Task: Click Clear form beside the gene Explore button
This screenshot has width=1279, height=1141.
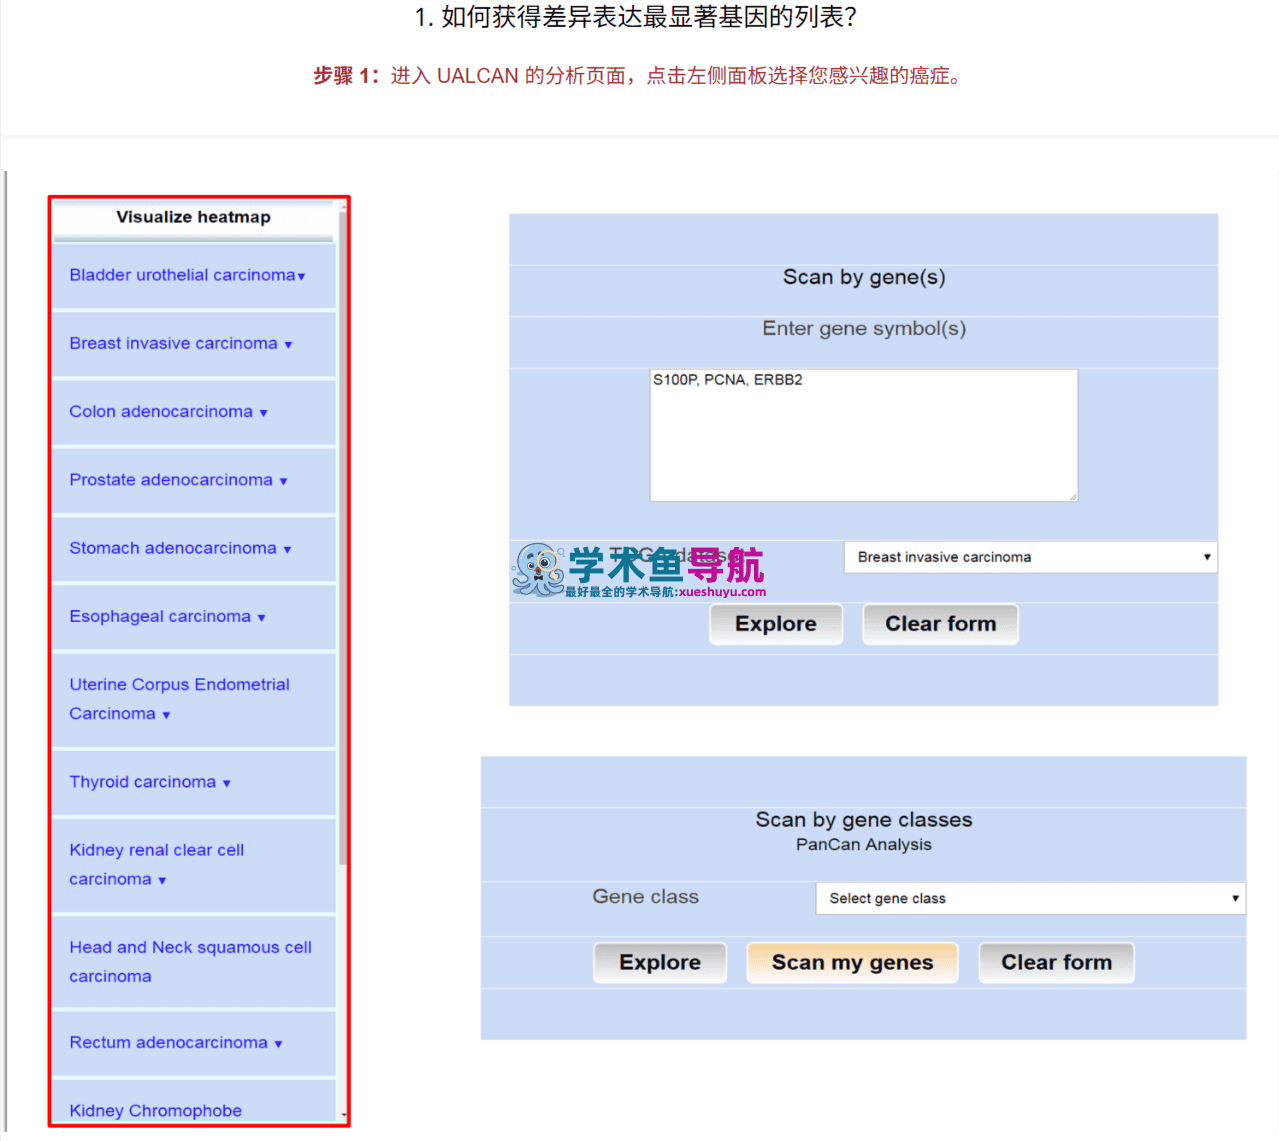Action: pos(940,624)
